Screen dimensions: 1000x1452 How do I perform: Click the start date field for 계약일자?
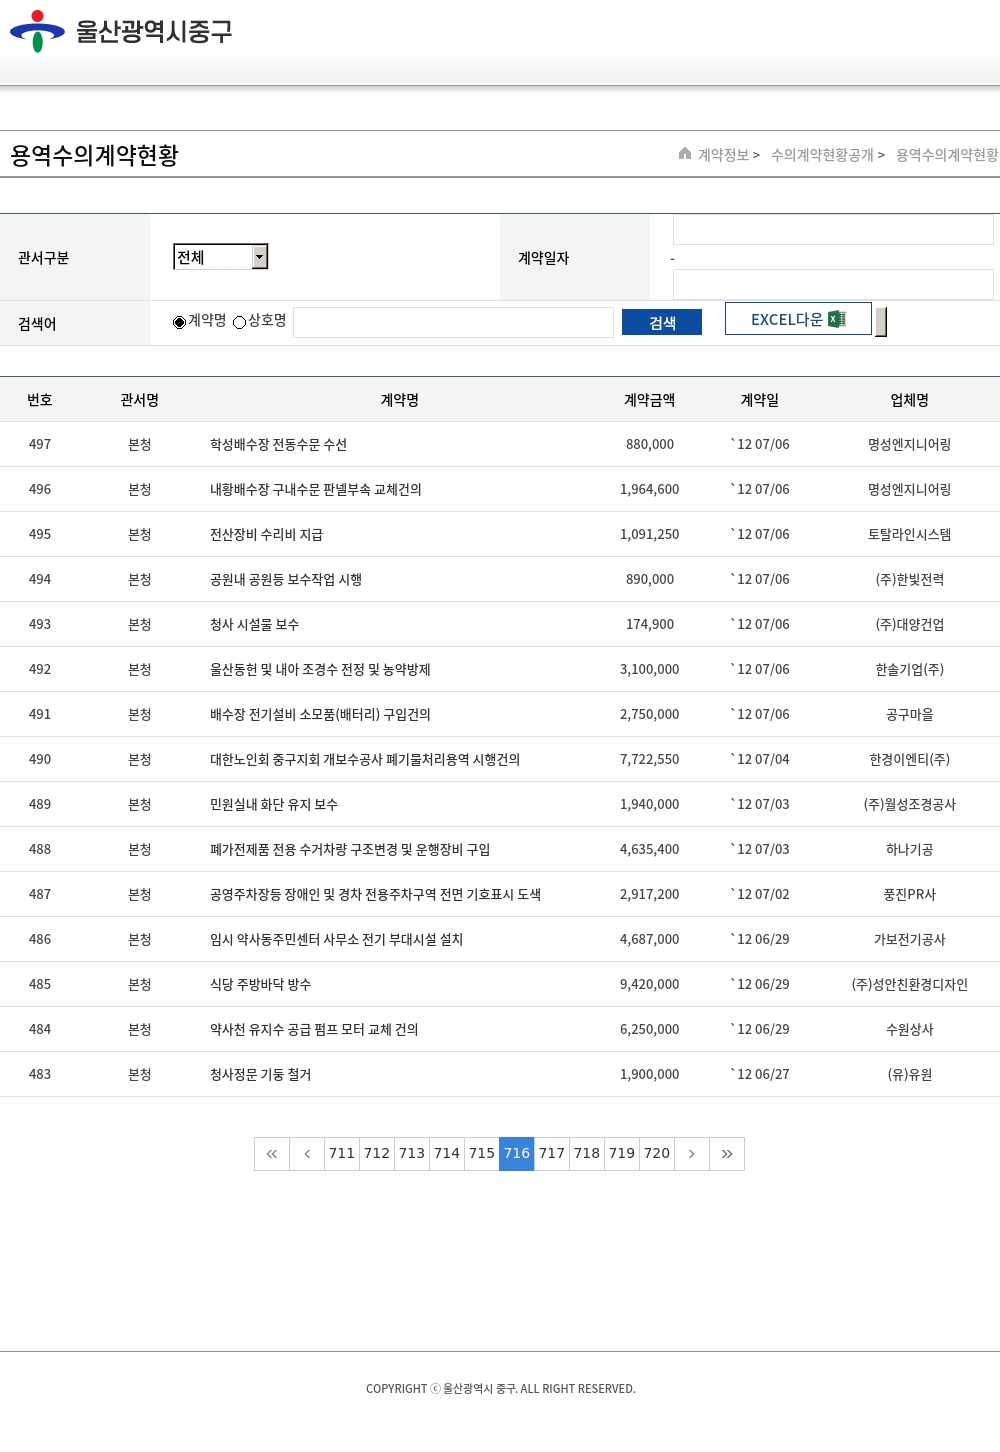832,230
